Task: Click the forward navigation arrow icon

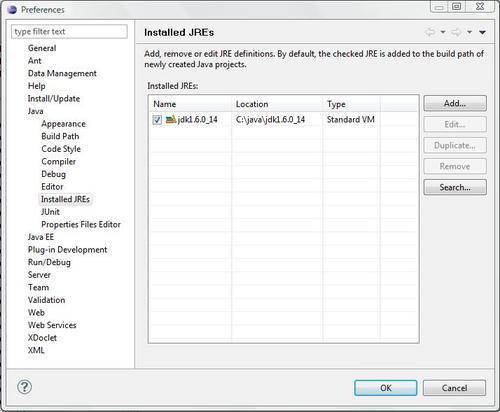Action: click(x=456, y=32)
